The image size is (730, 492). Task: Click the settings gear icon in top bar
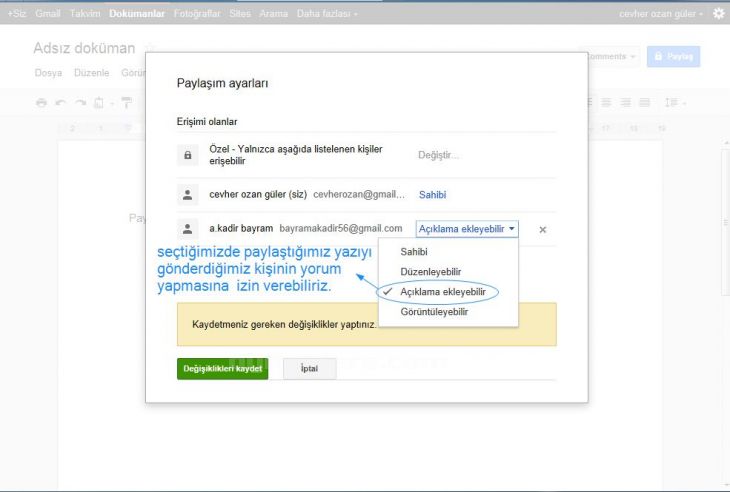click(718, 14)
